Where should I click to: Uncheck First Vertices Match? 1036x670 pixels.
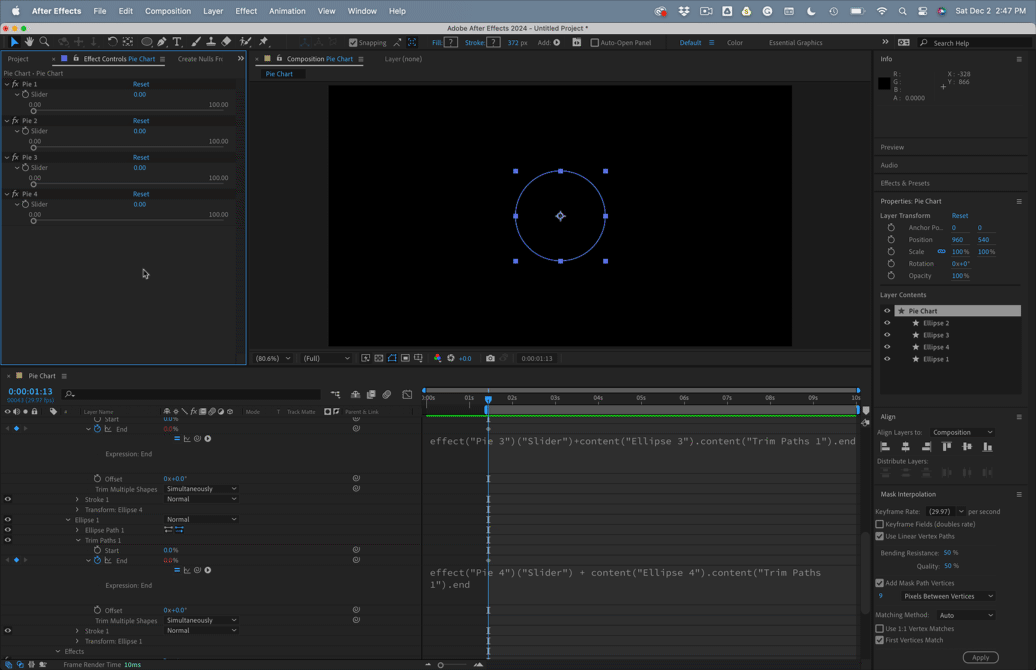tap(879, 640)
